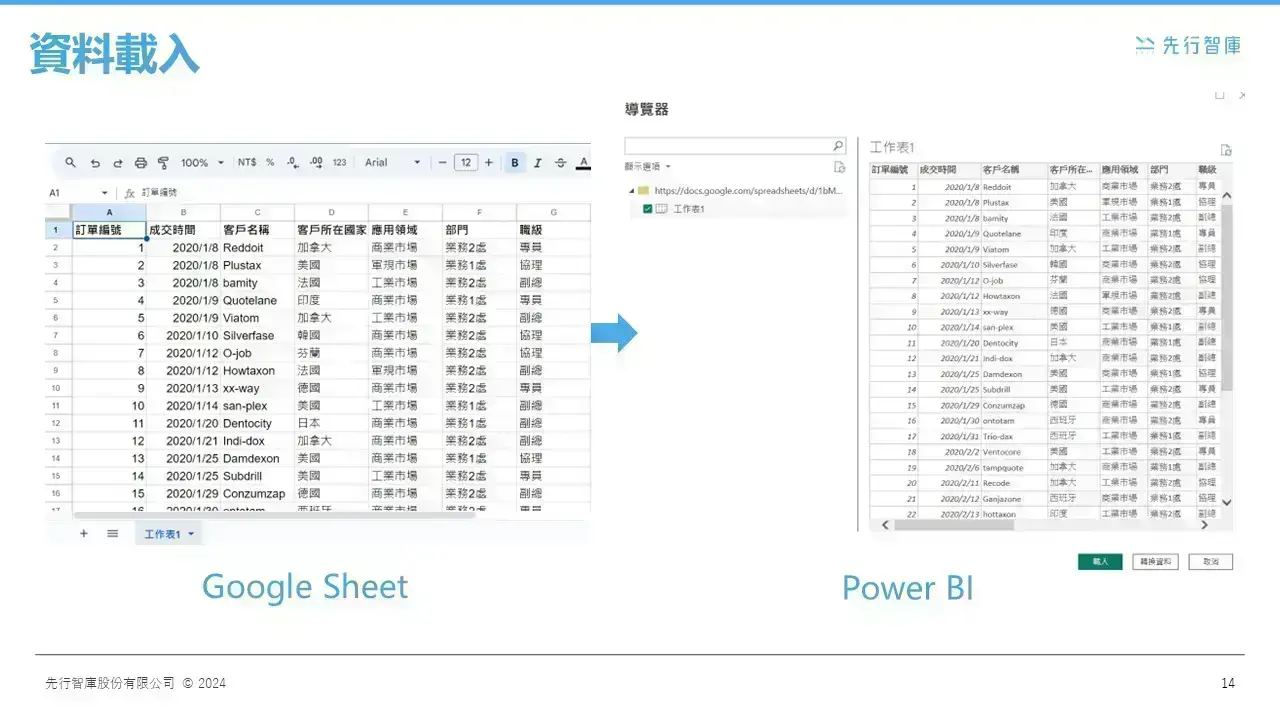Open the A1 name box dropdown

pyautogui.click(x=104, y=193)
